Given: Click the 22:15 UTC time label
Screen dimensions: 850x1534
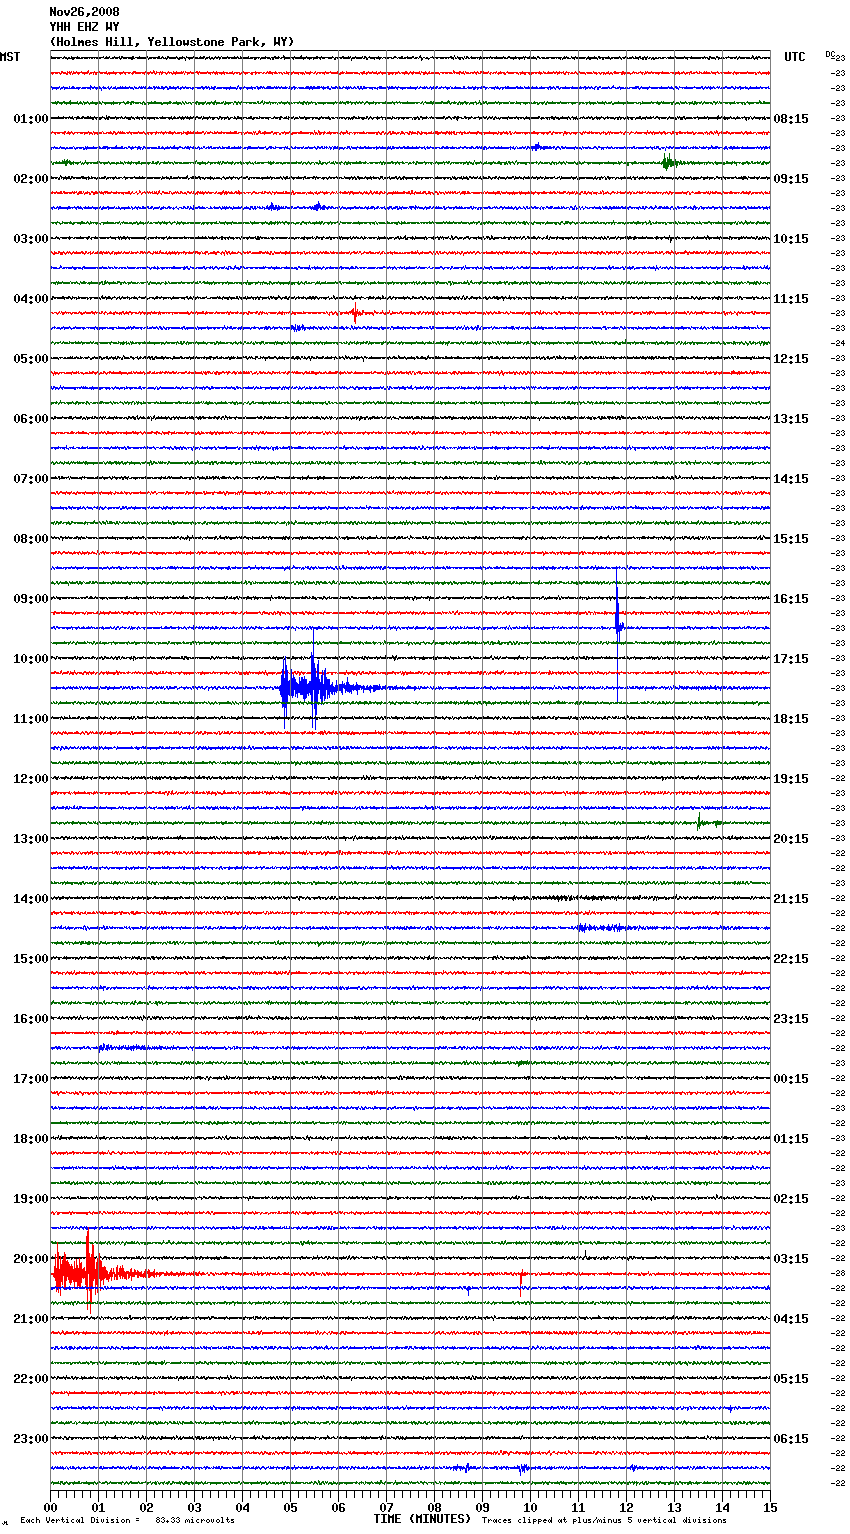Looking at the screenshot, I should point(791,959).
